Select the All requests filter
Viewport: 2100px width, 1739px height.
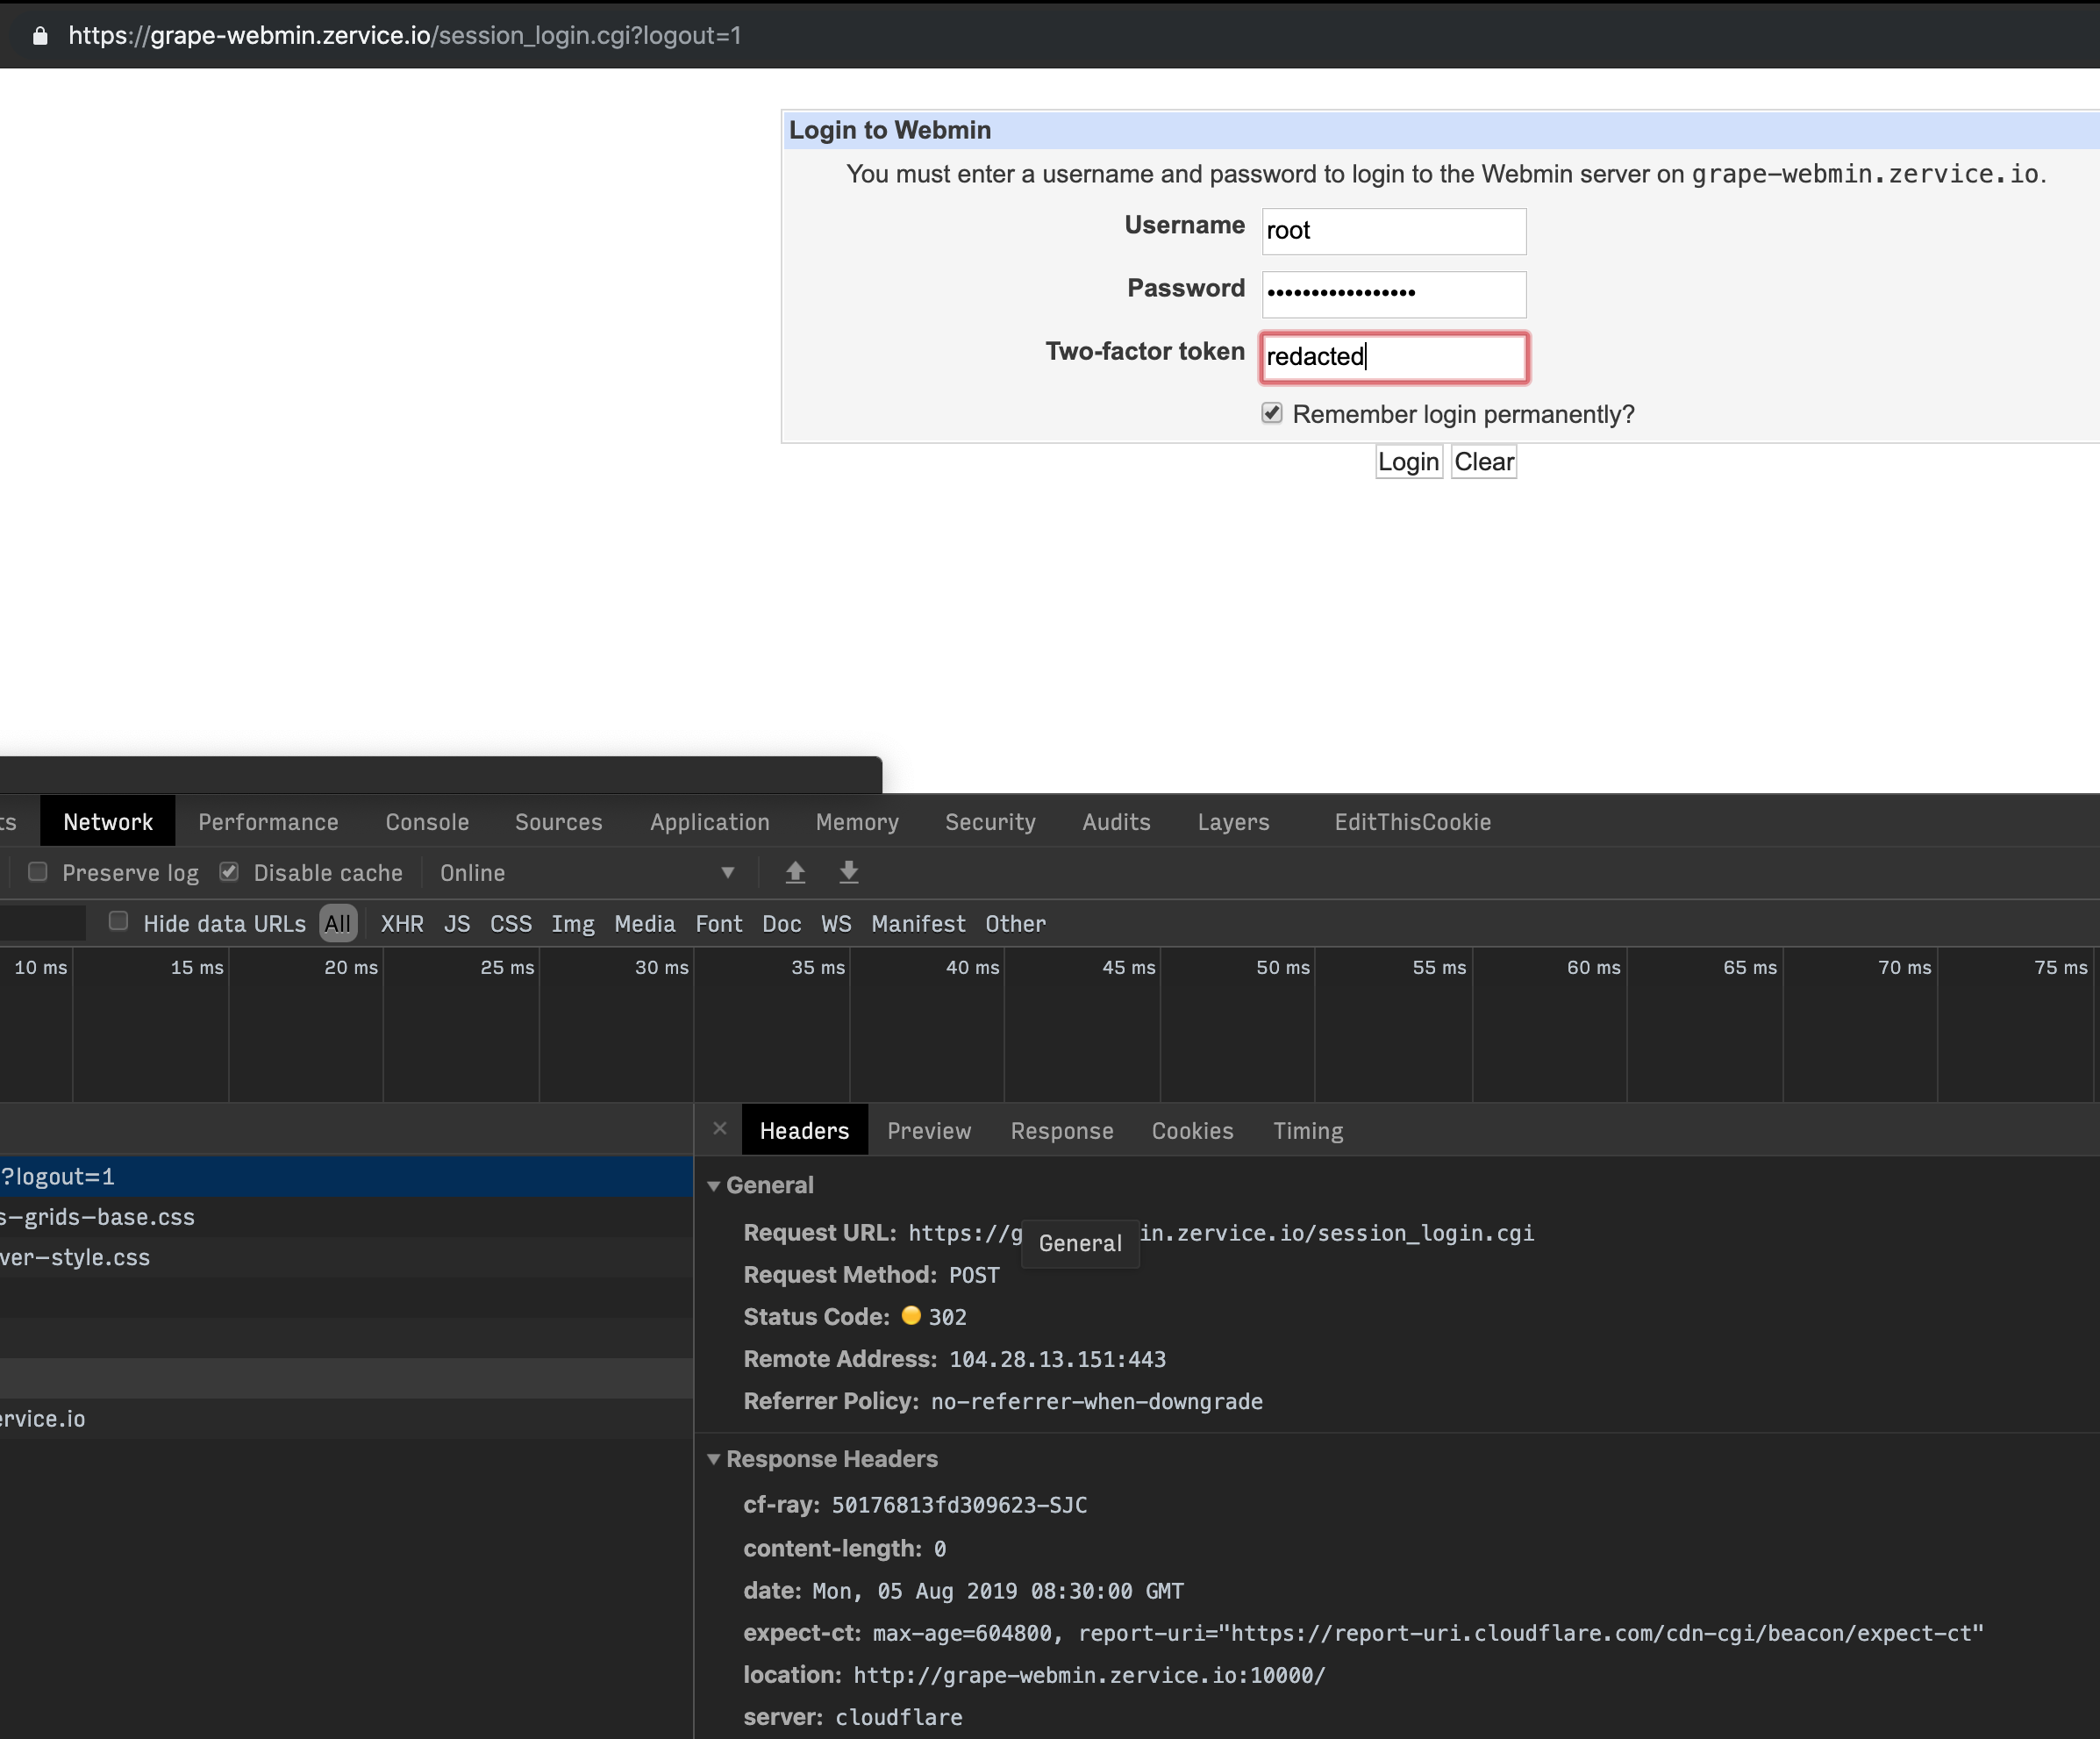[x=338, y=923]
